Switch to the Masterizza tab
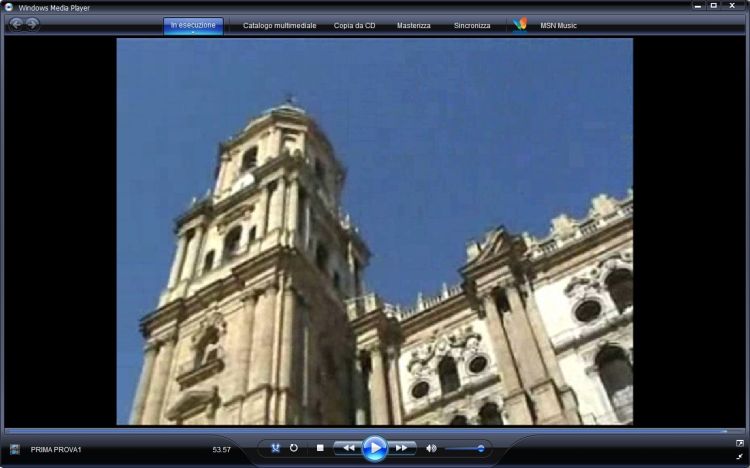Viewport: 750px width, 468px height. click(x=414, y=26)
